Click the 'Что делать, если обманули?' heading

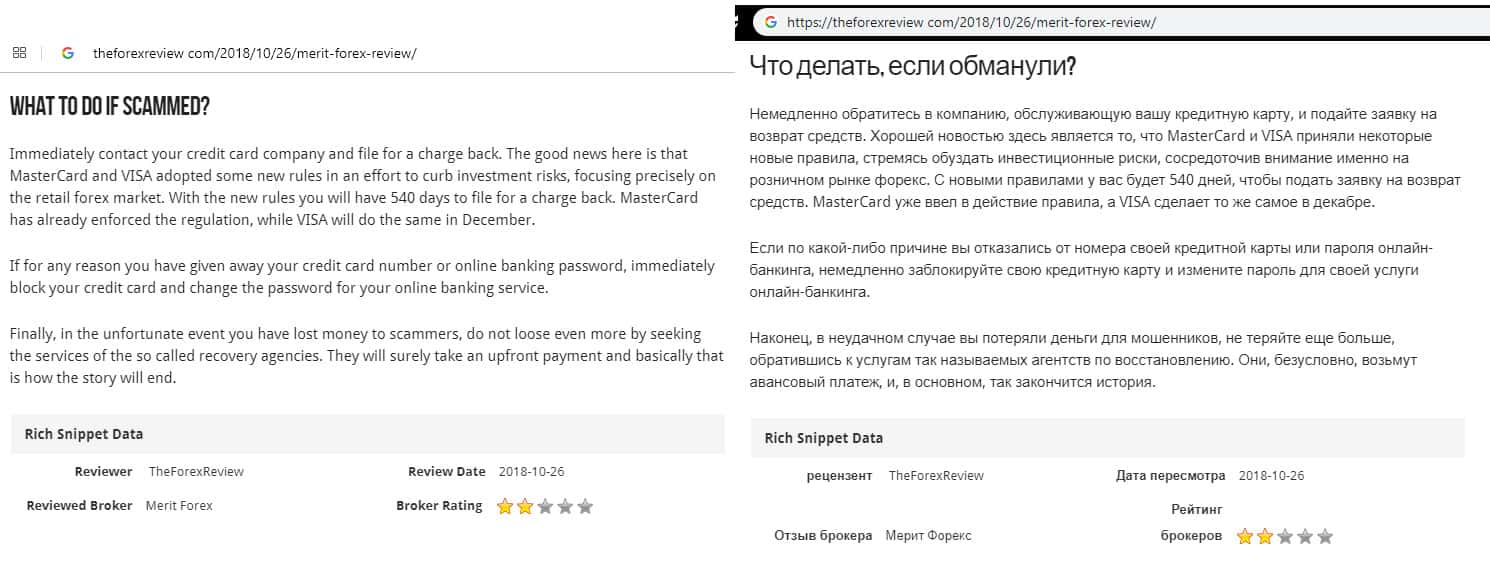click(912, 67)
